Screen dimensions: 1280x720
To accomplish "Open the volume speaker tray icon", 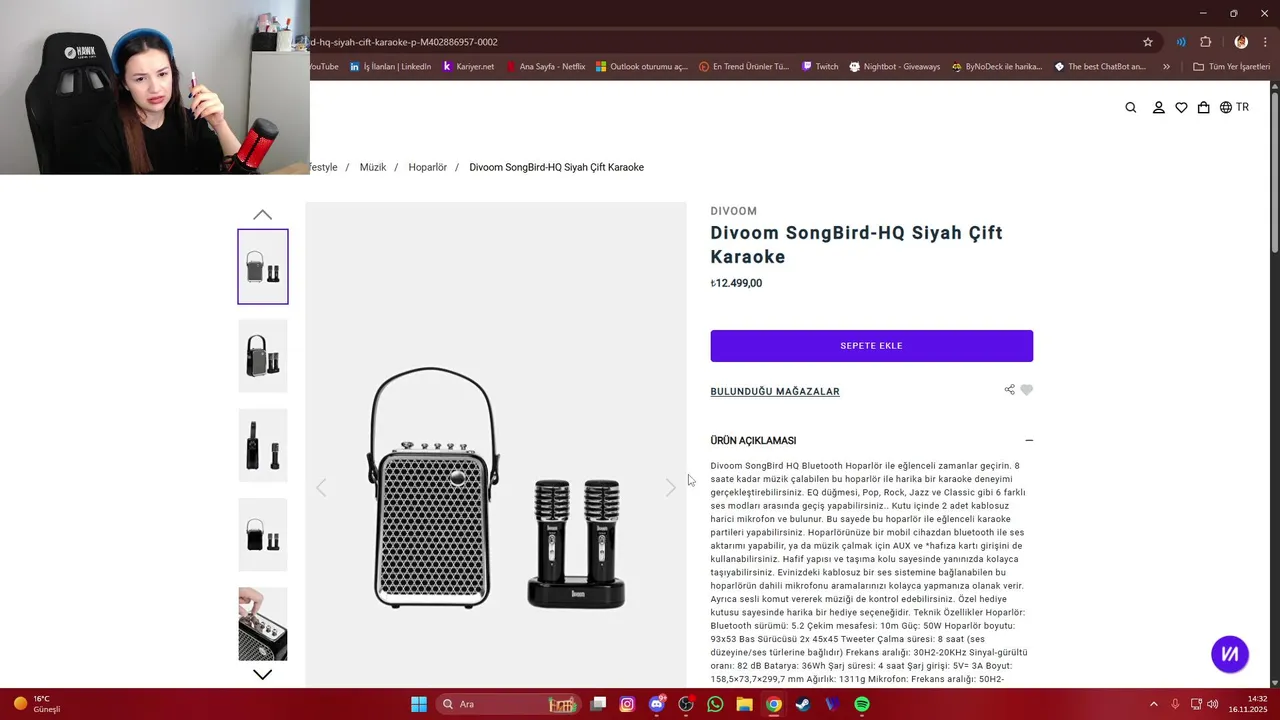I will 1213,704.
